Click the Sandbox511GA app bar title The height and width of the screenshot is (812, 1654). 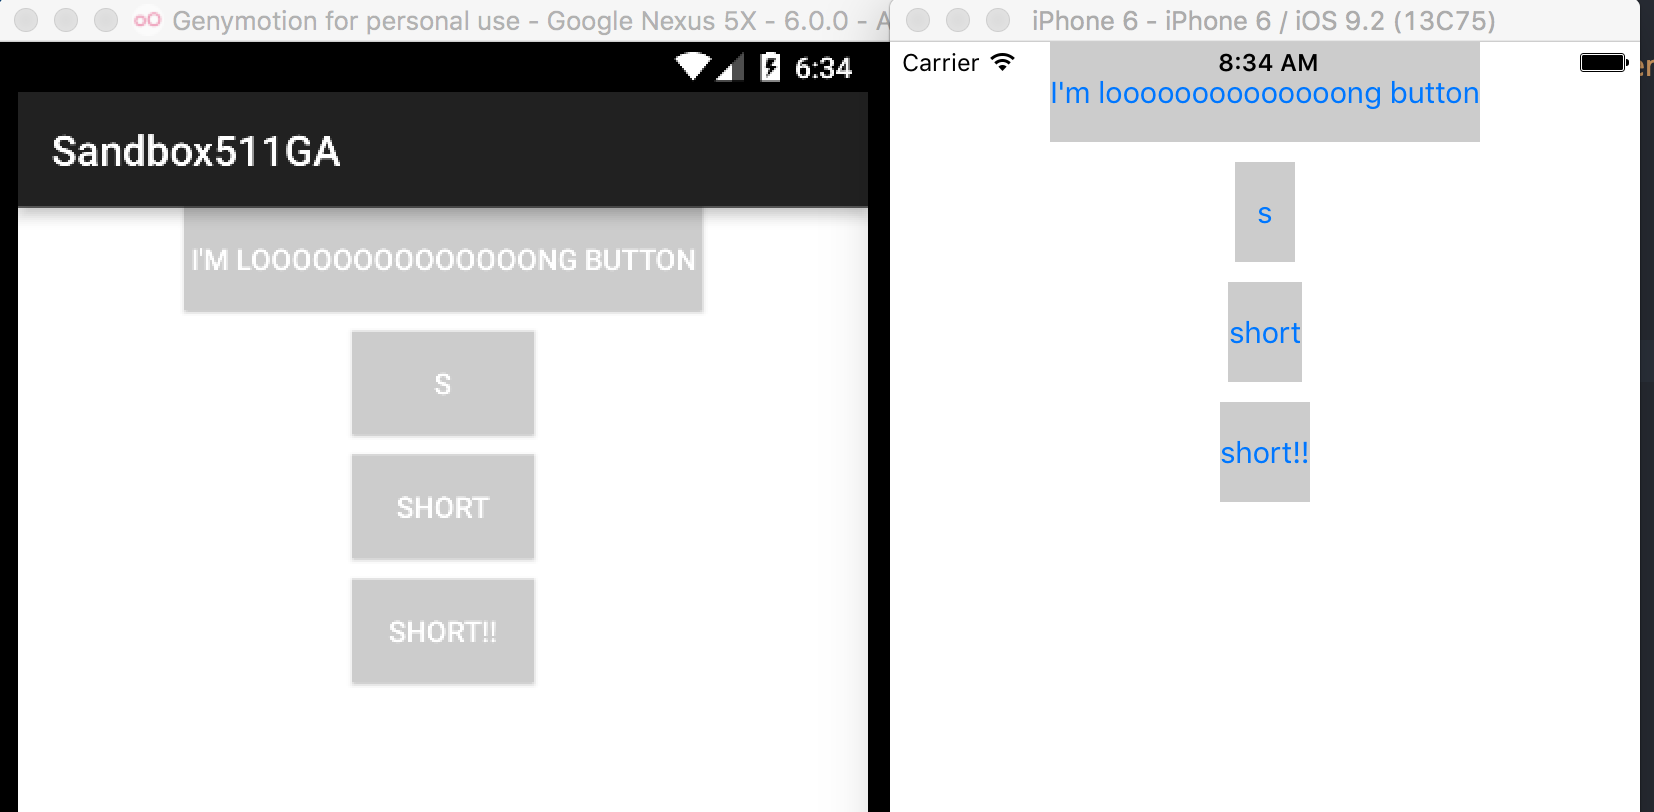196,151
